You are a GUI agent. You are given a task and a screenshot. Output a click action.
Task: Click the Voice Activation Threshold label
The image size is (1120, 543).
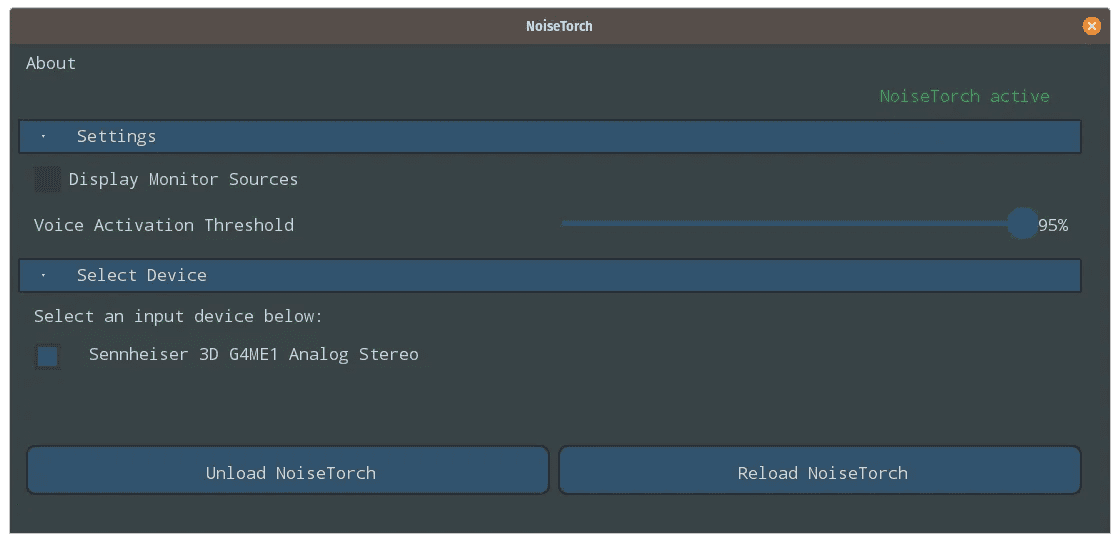tap(164, 225)
